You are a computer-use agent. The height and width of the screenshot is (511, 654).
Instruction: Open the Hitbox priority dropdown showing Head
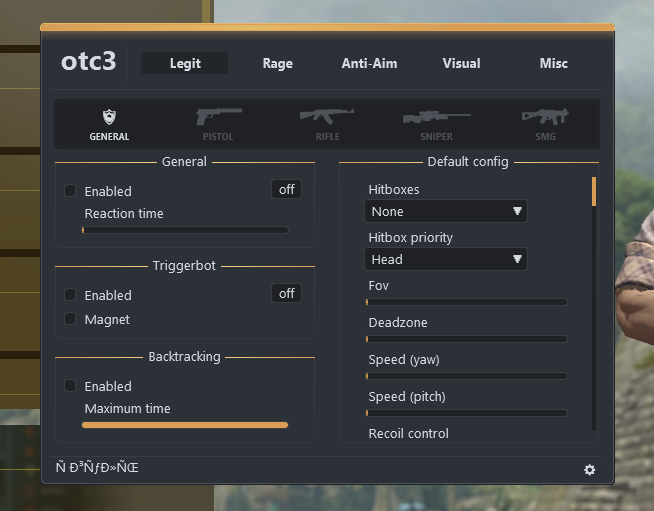[x=446, y=259]
